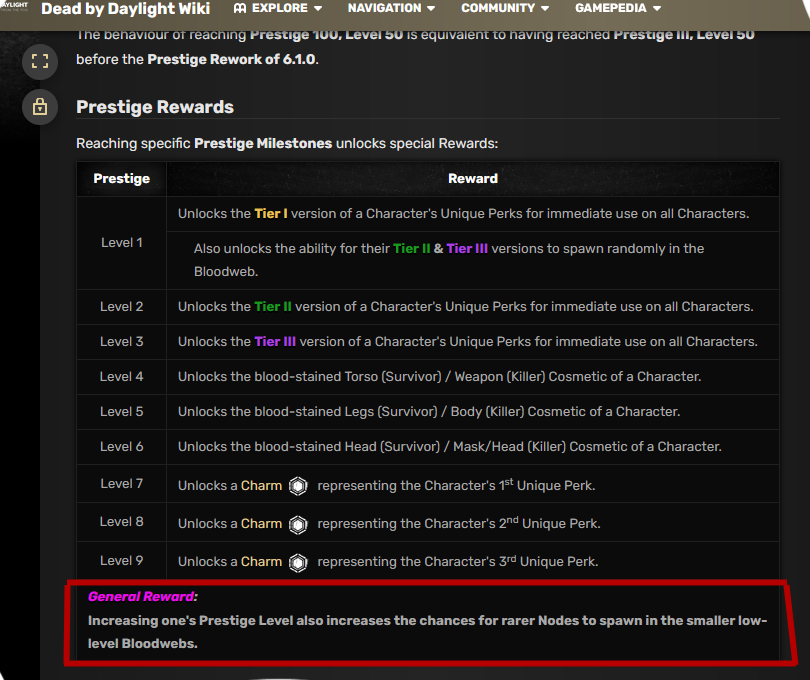This screenshot has width=810, height=680.
Task: Open the Gamepedia dropdown menu
Action: pyautogui.click(x=618, y=8)
